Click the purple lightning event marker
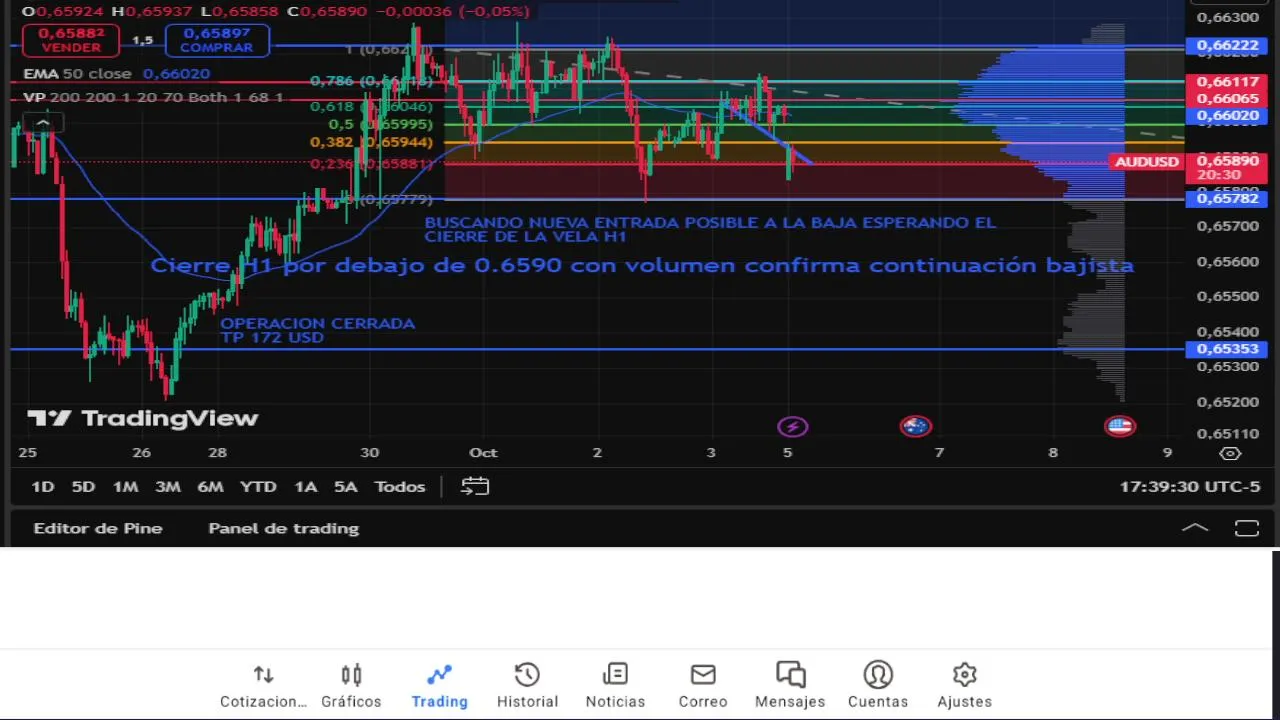The width and height of the screenshot is (1280, 720). (792, 427)
